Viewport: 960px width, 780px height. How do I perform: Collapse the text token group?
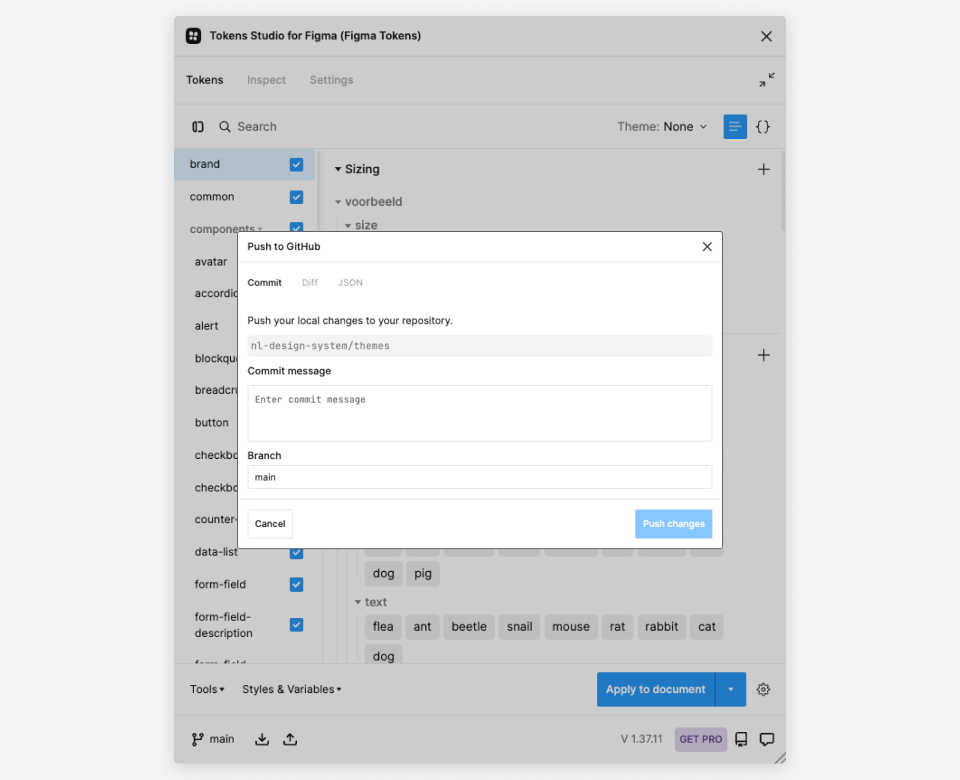[x=358, y=602]
